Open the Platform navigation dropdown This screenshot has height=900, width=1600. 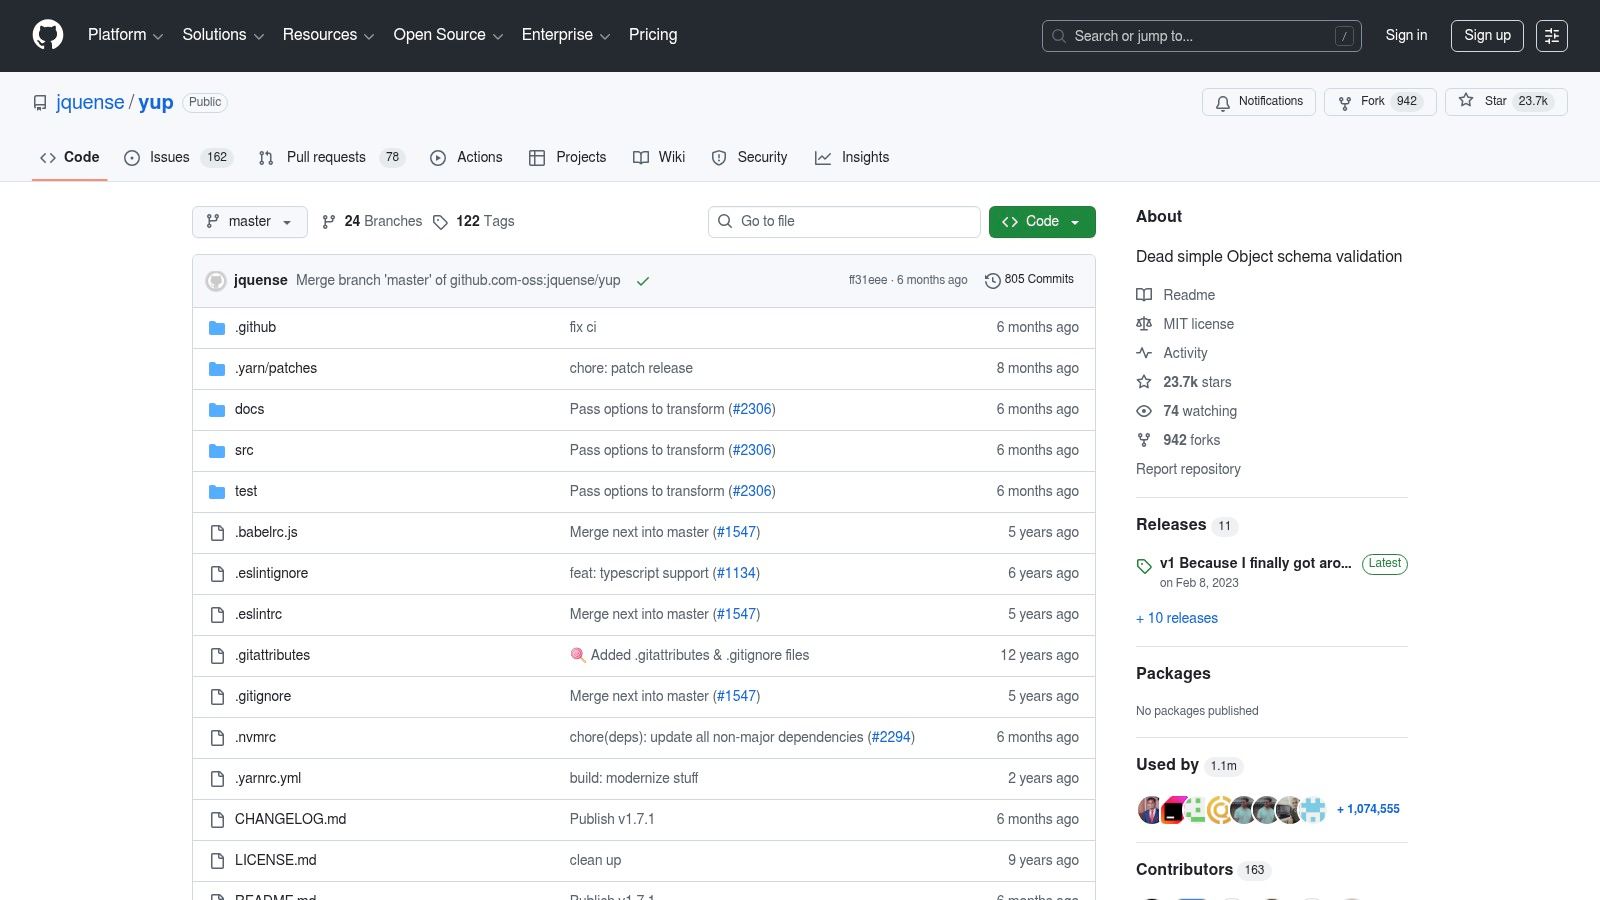pos(124,35)
